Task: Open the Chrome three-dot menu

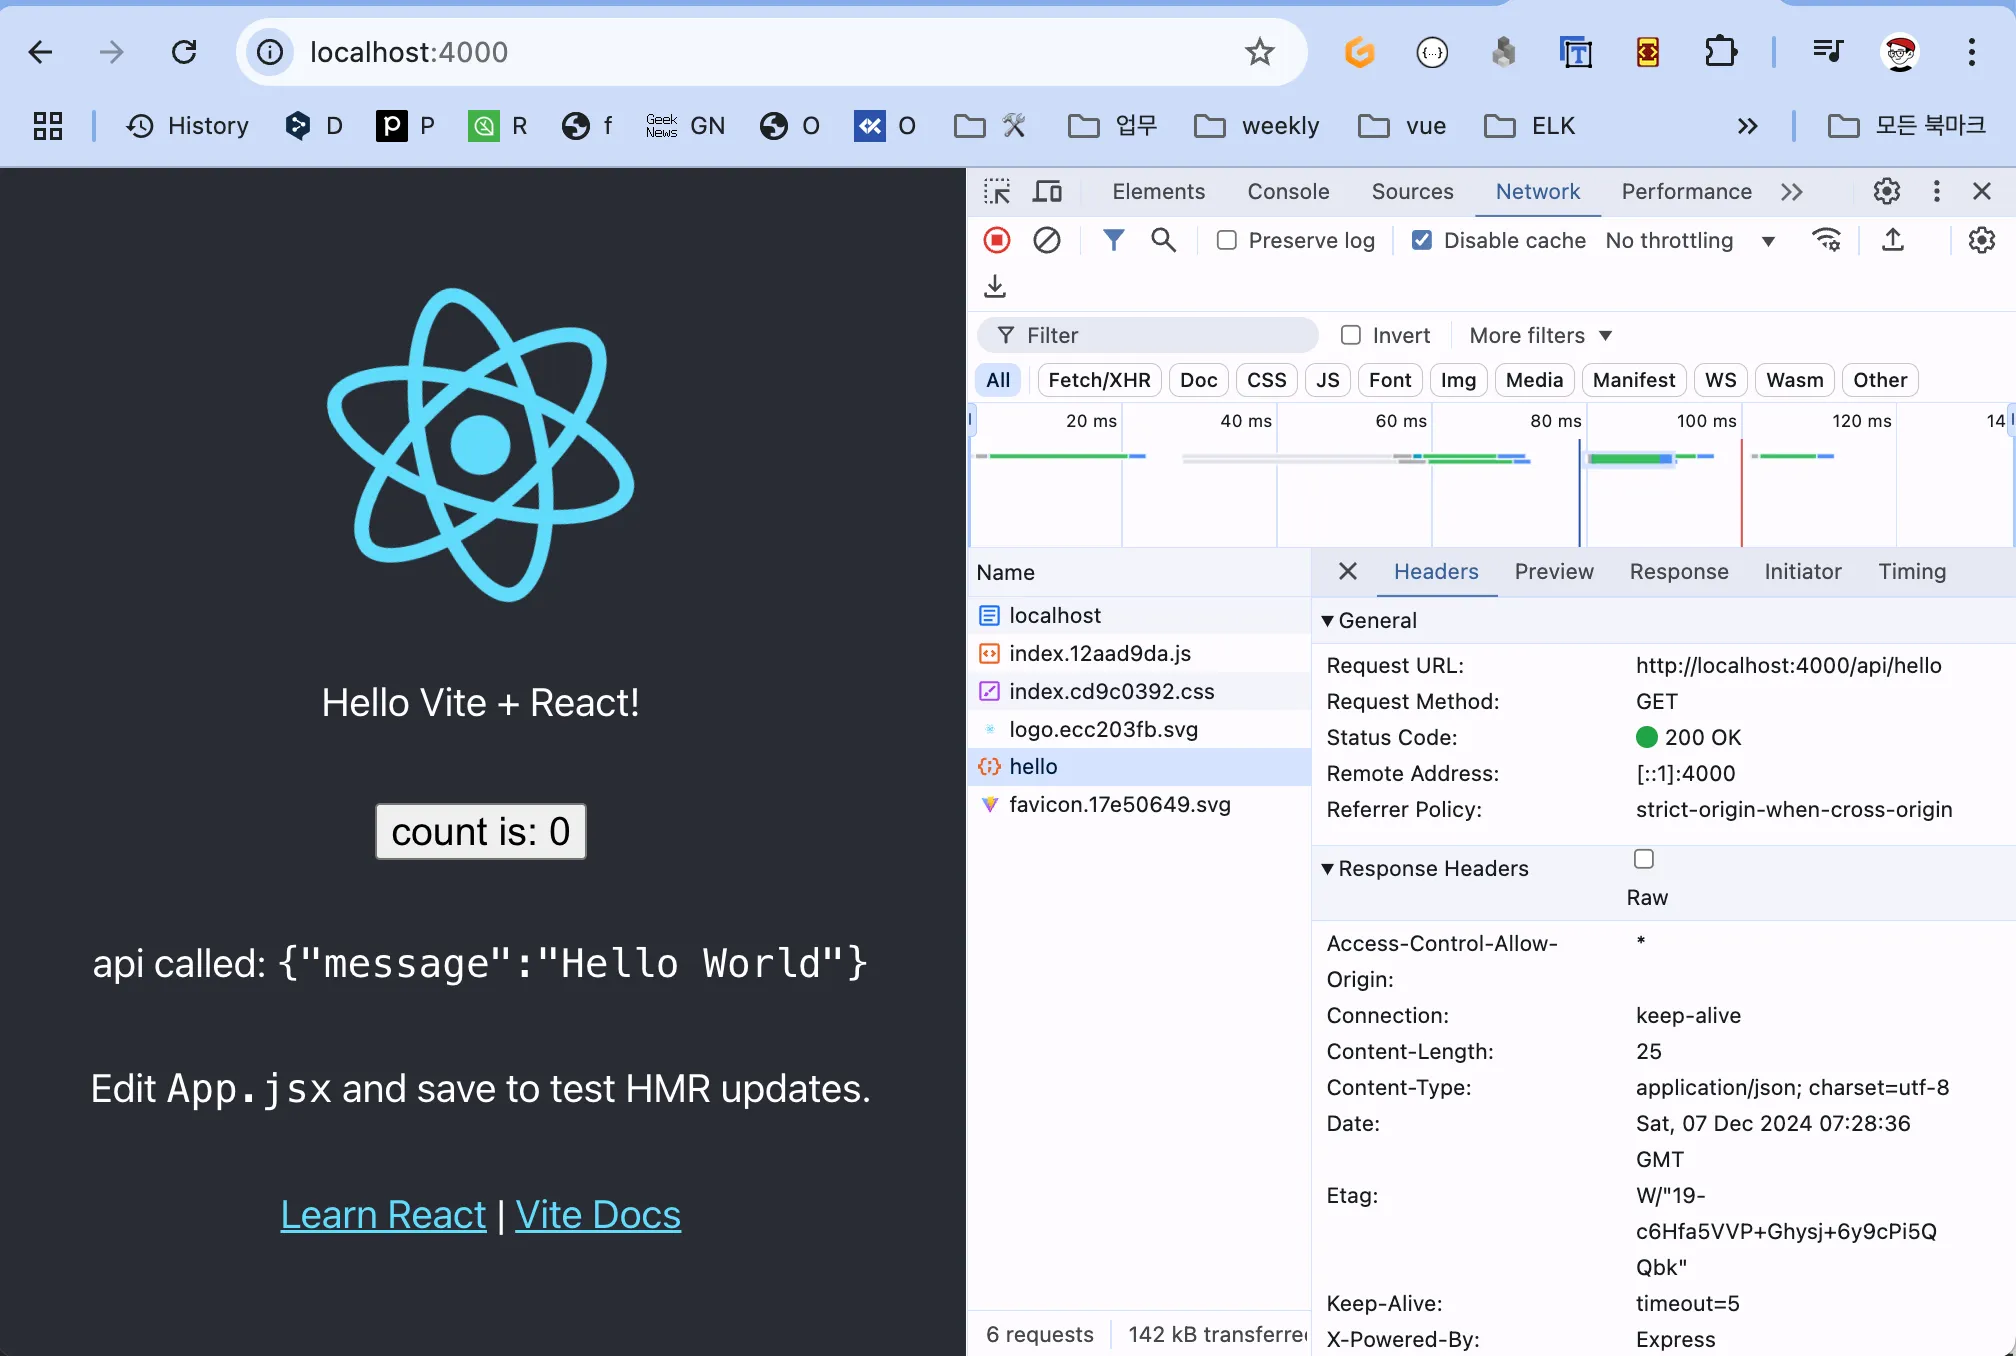Action: (1971, 52)
